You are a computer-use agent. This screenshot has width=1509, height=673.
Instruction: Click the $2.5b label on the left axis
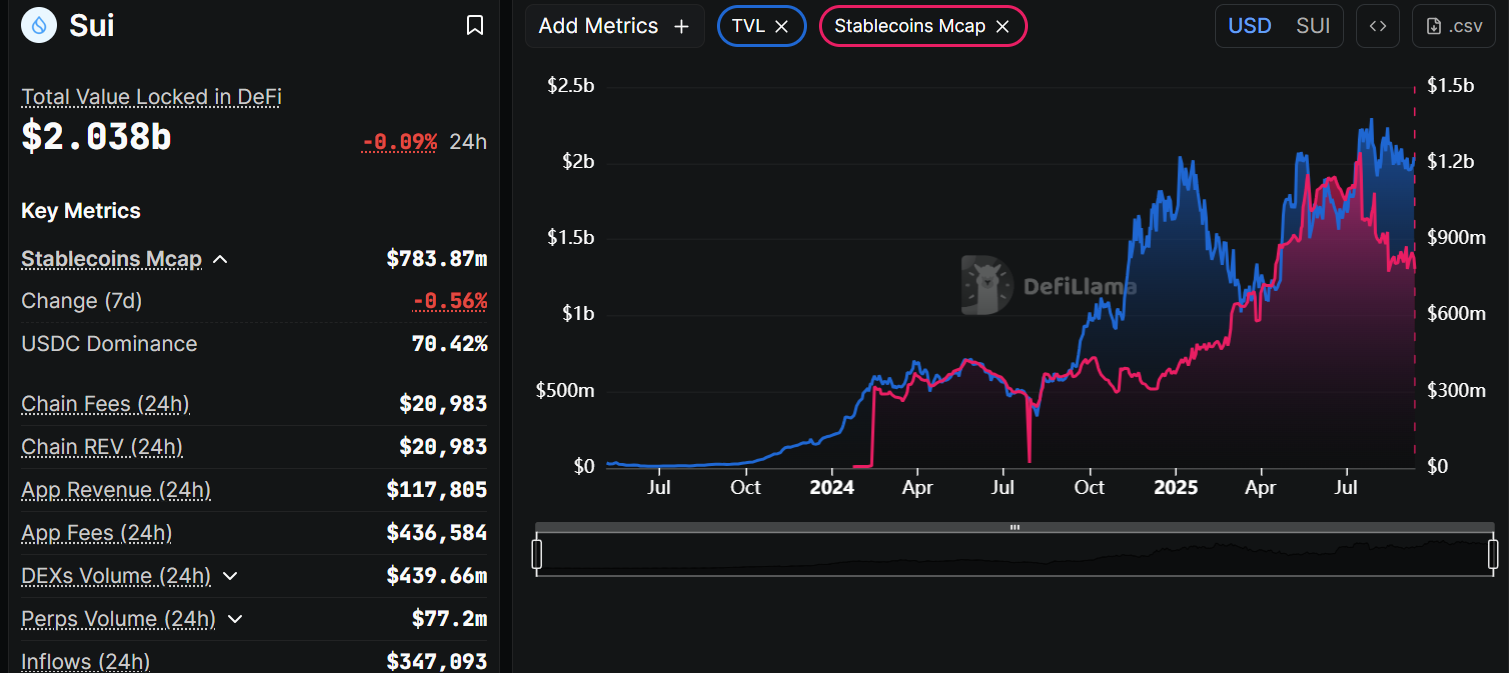pyautogui.click(x=571, y=86)
